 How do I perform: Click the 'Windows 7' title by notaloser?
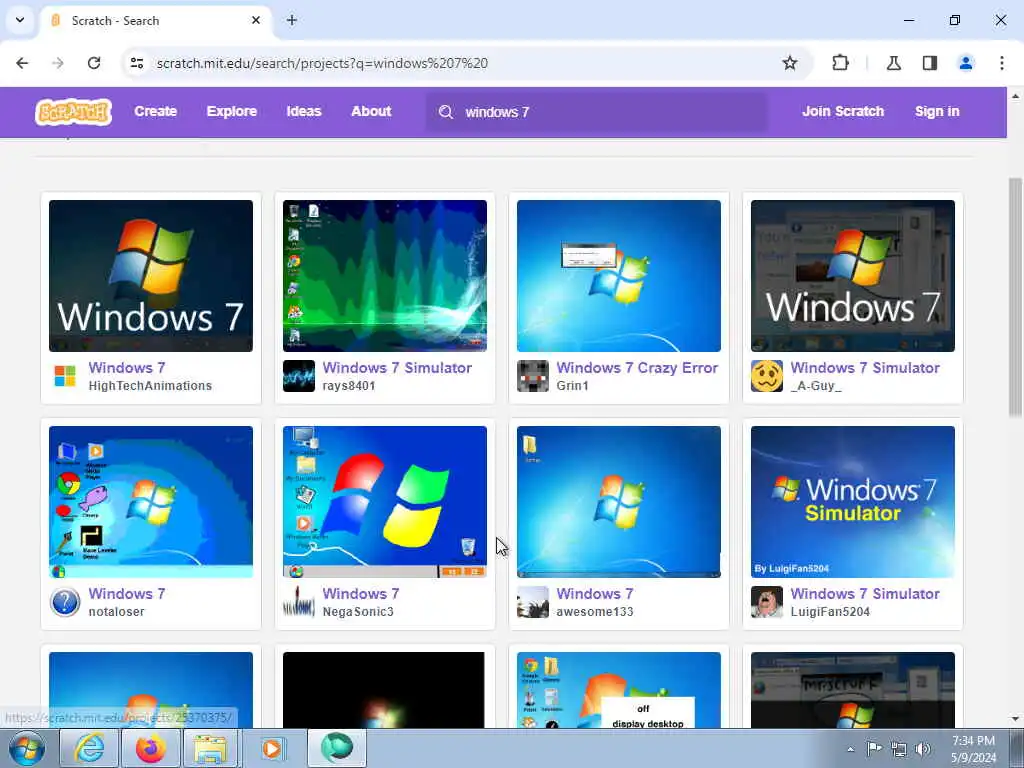[127, 594]
